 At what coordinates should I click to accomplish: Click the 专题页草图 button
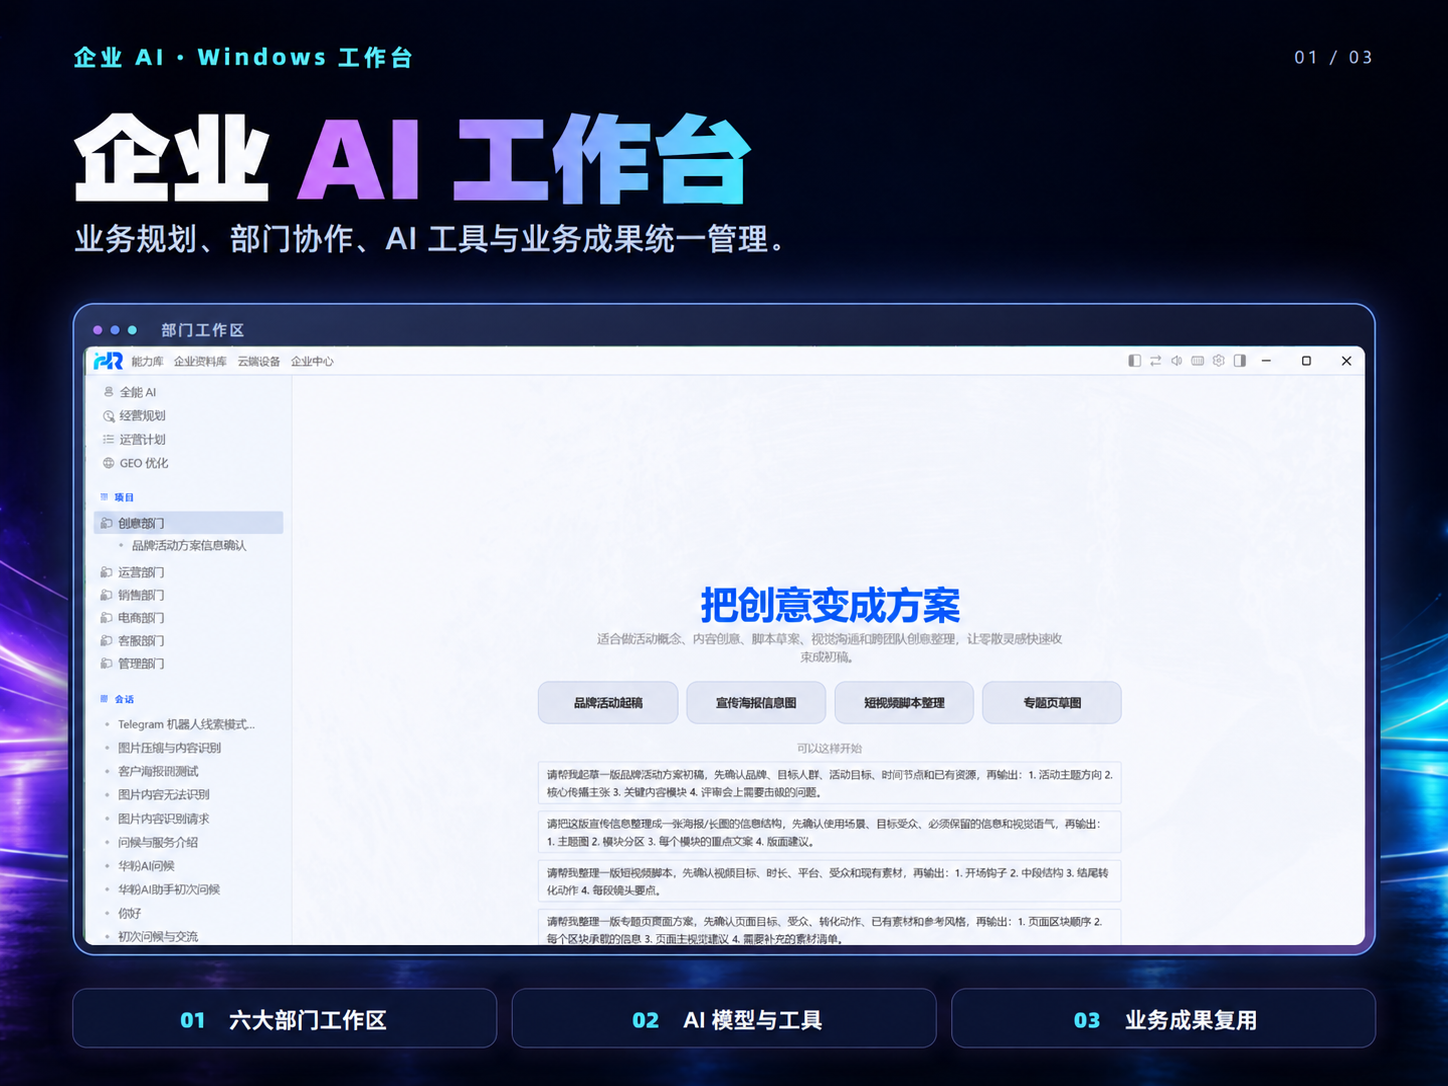click(1052, 703)
